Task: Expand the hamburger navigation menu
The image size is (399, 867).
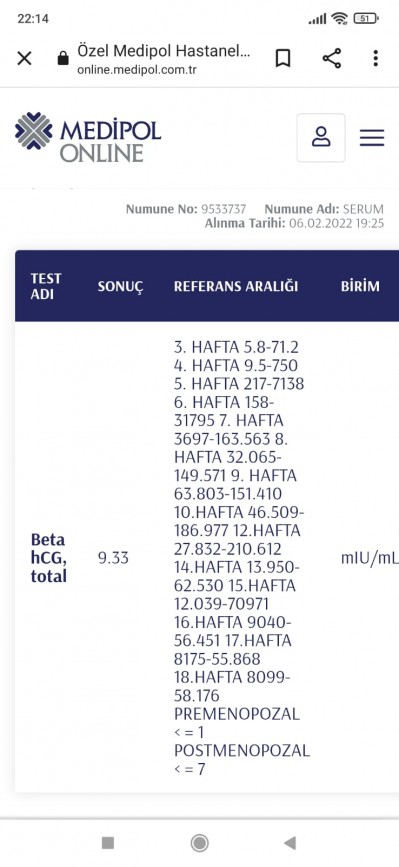Action: [372, 138]
